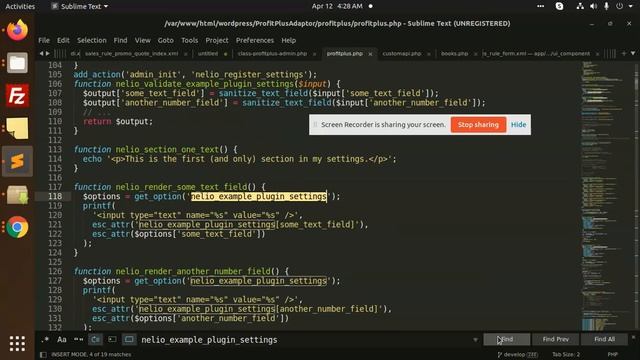Switch to sales_rule_promo_quote_index.xml tab
The image size is (640, 360).
[131, 53]
